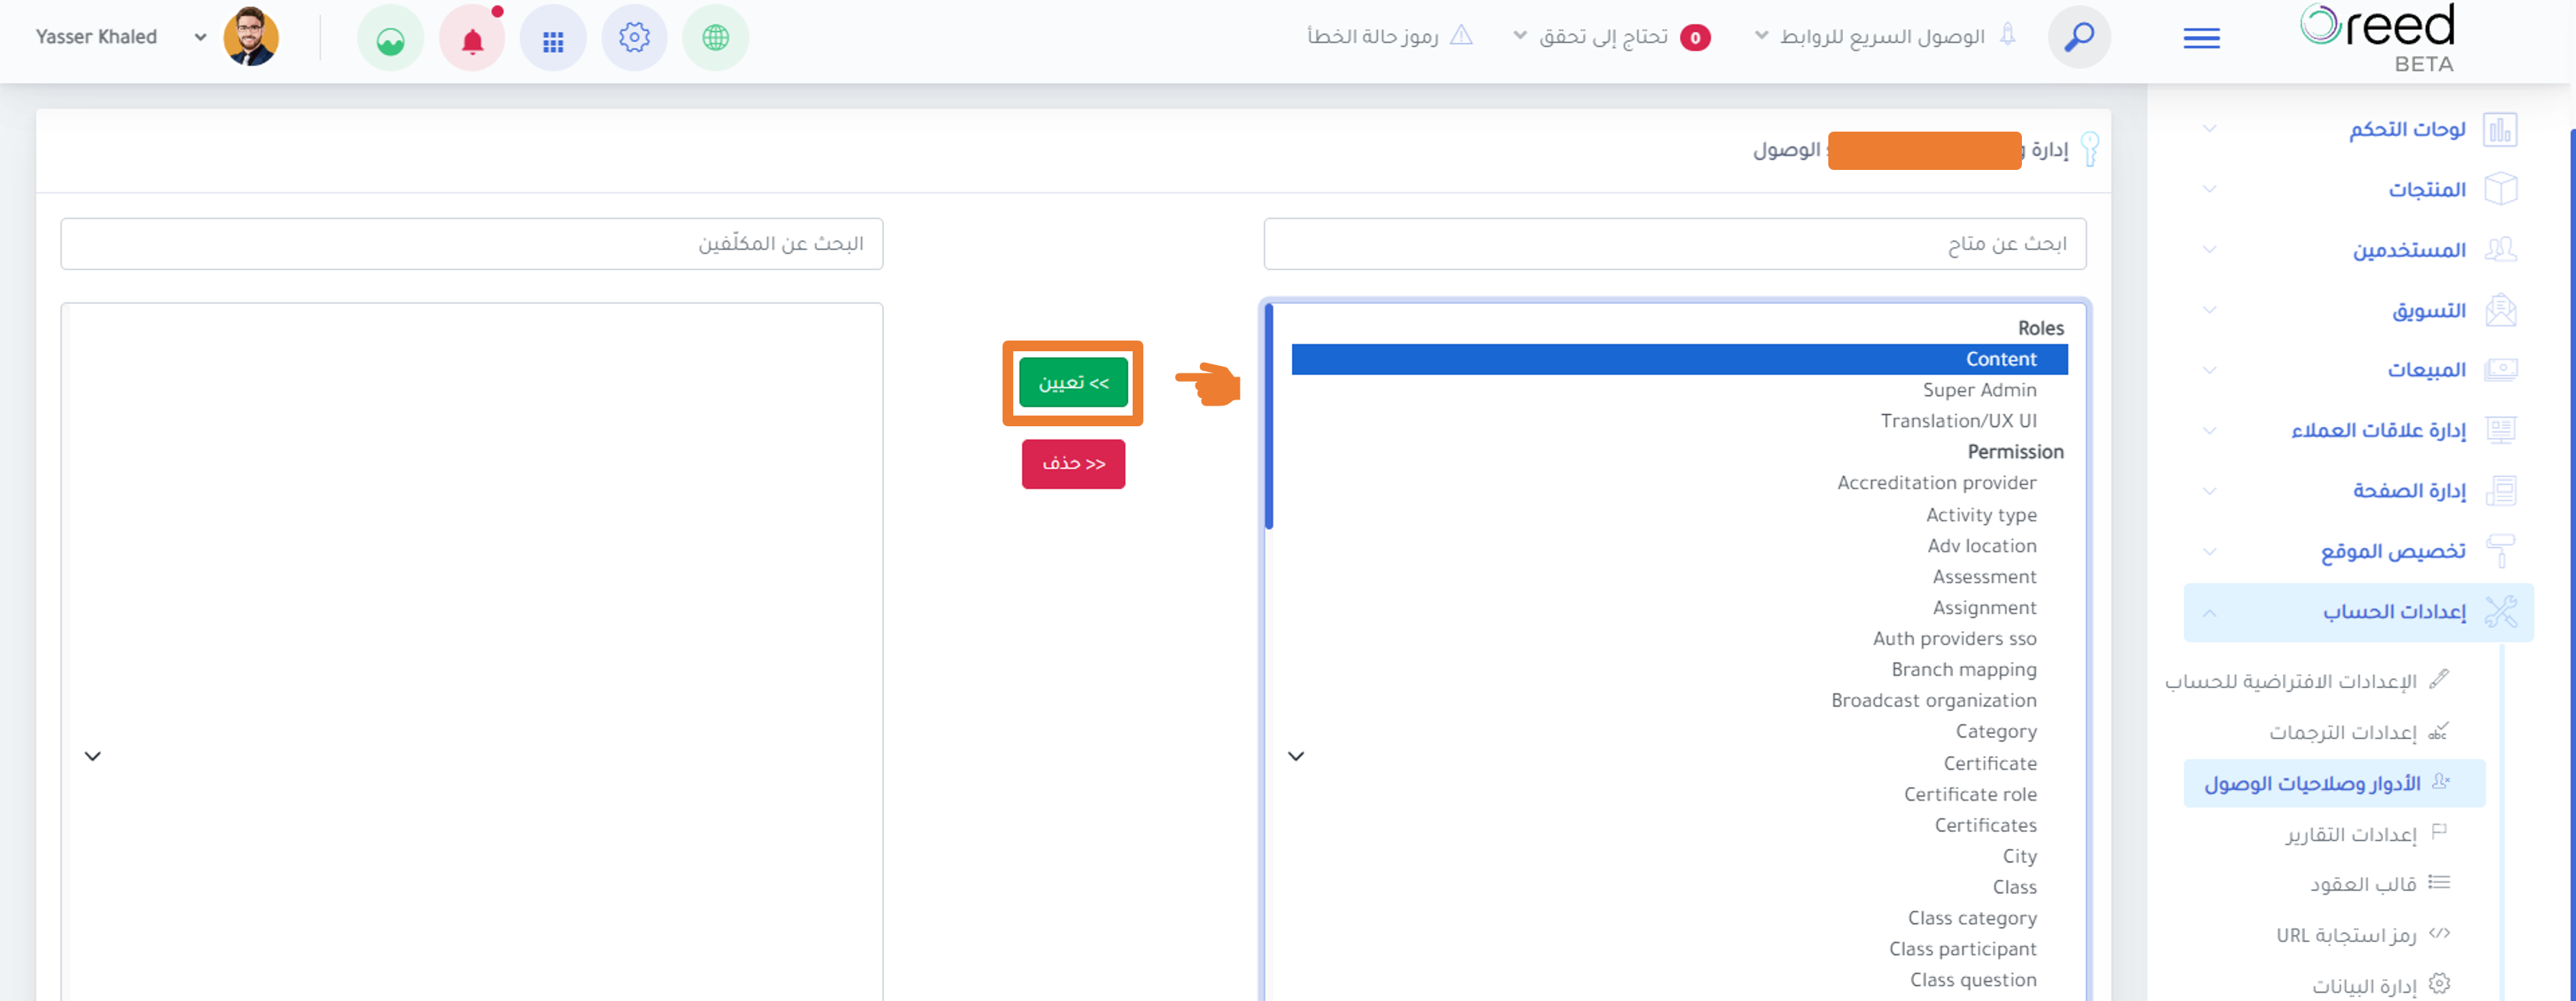Open the settings gear icon in header
2576x1001 pixels.
pyautogui.click(x=634, y=38)
